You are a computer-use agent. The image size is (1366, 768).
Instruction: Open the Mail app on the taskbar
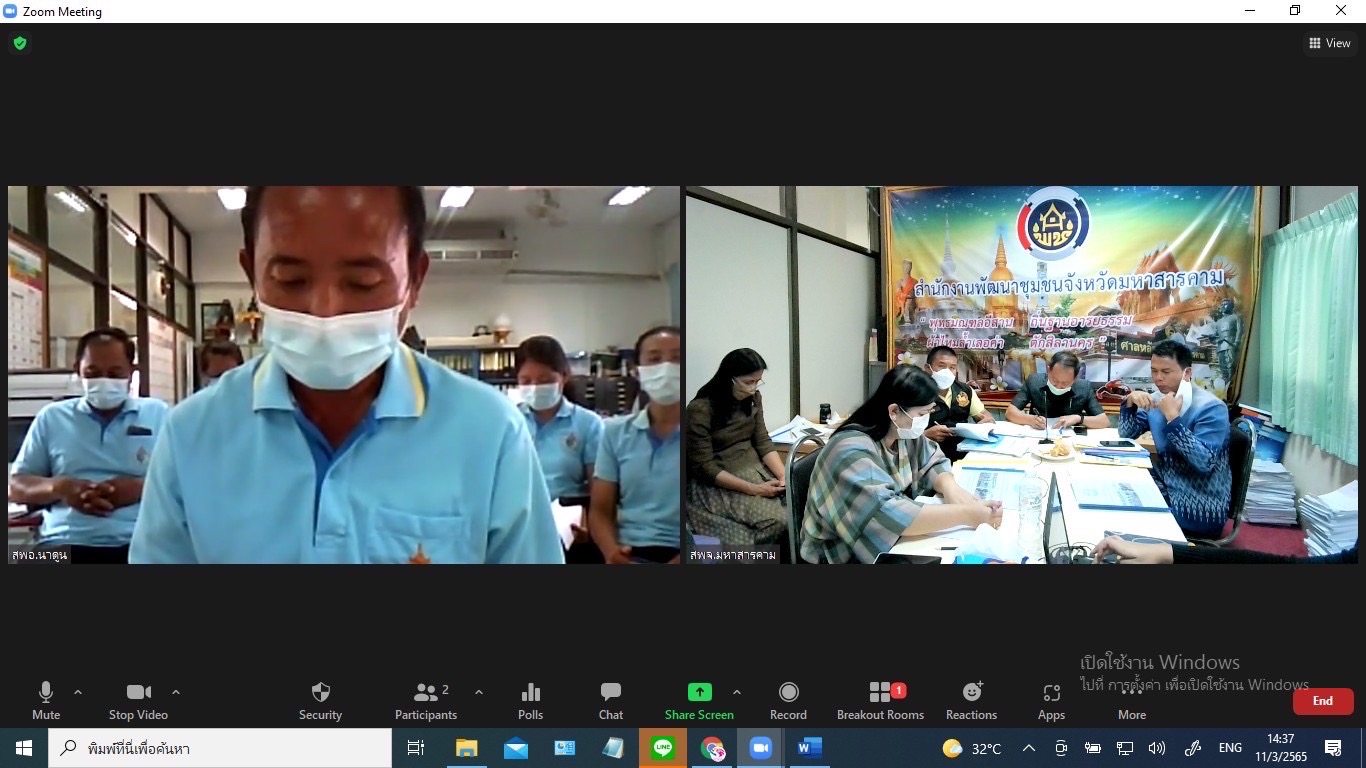click(516, 748)
